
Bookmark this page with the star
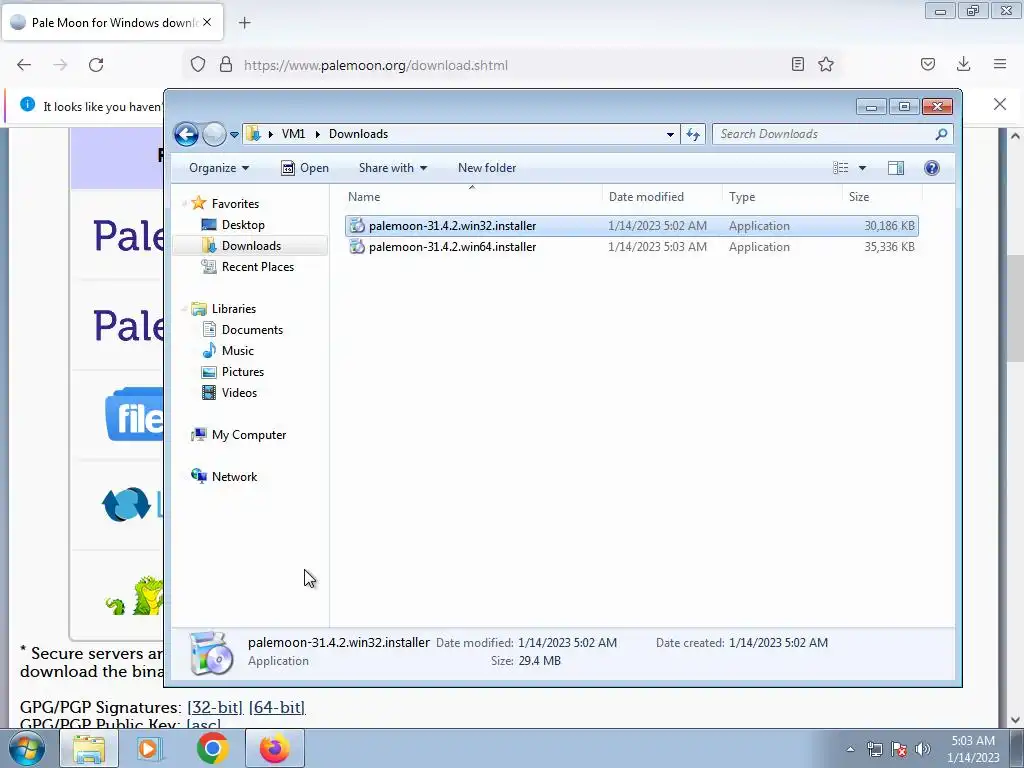pos(826,64)
